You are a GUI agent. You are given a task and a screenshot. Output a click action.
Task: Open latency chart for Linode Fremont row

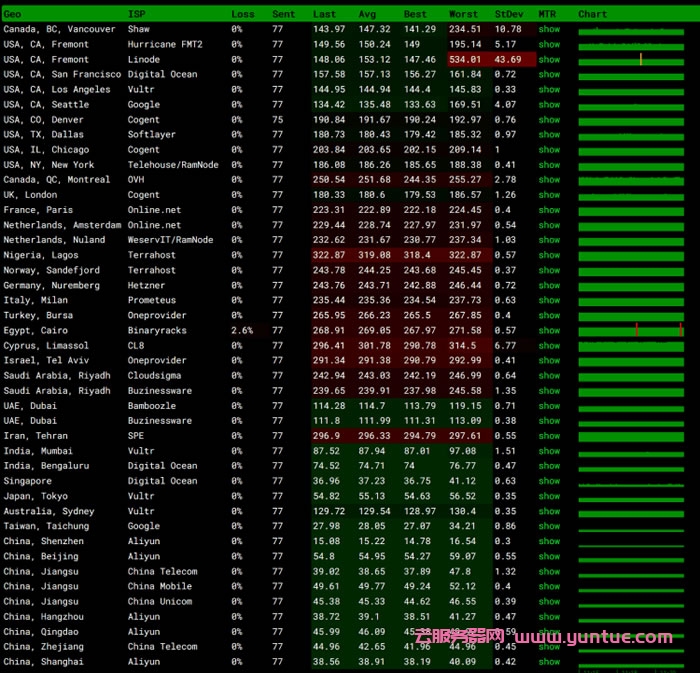pos(630,59)
